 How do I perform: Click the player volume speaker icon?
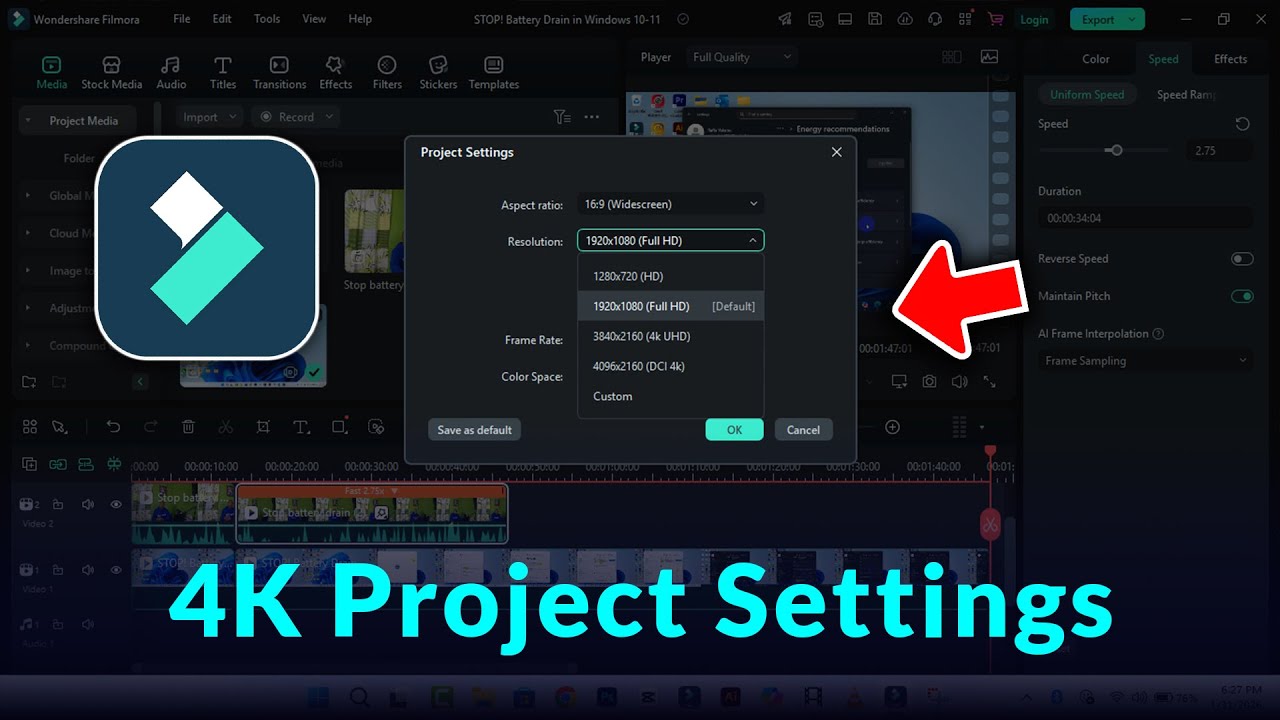pyautogui.click(x=960, y=381)
